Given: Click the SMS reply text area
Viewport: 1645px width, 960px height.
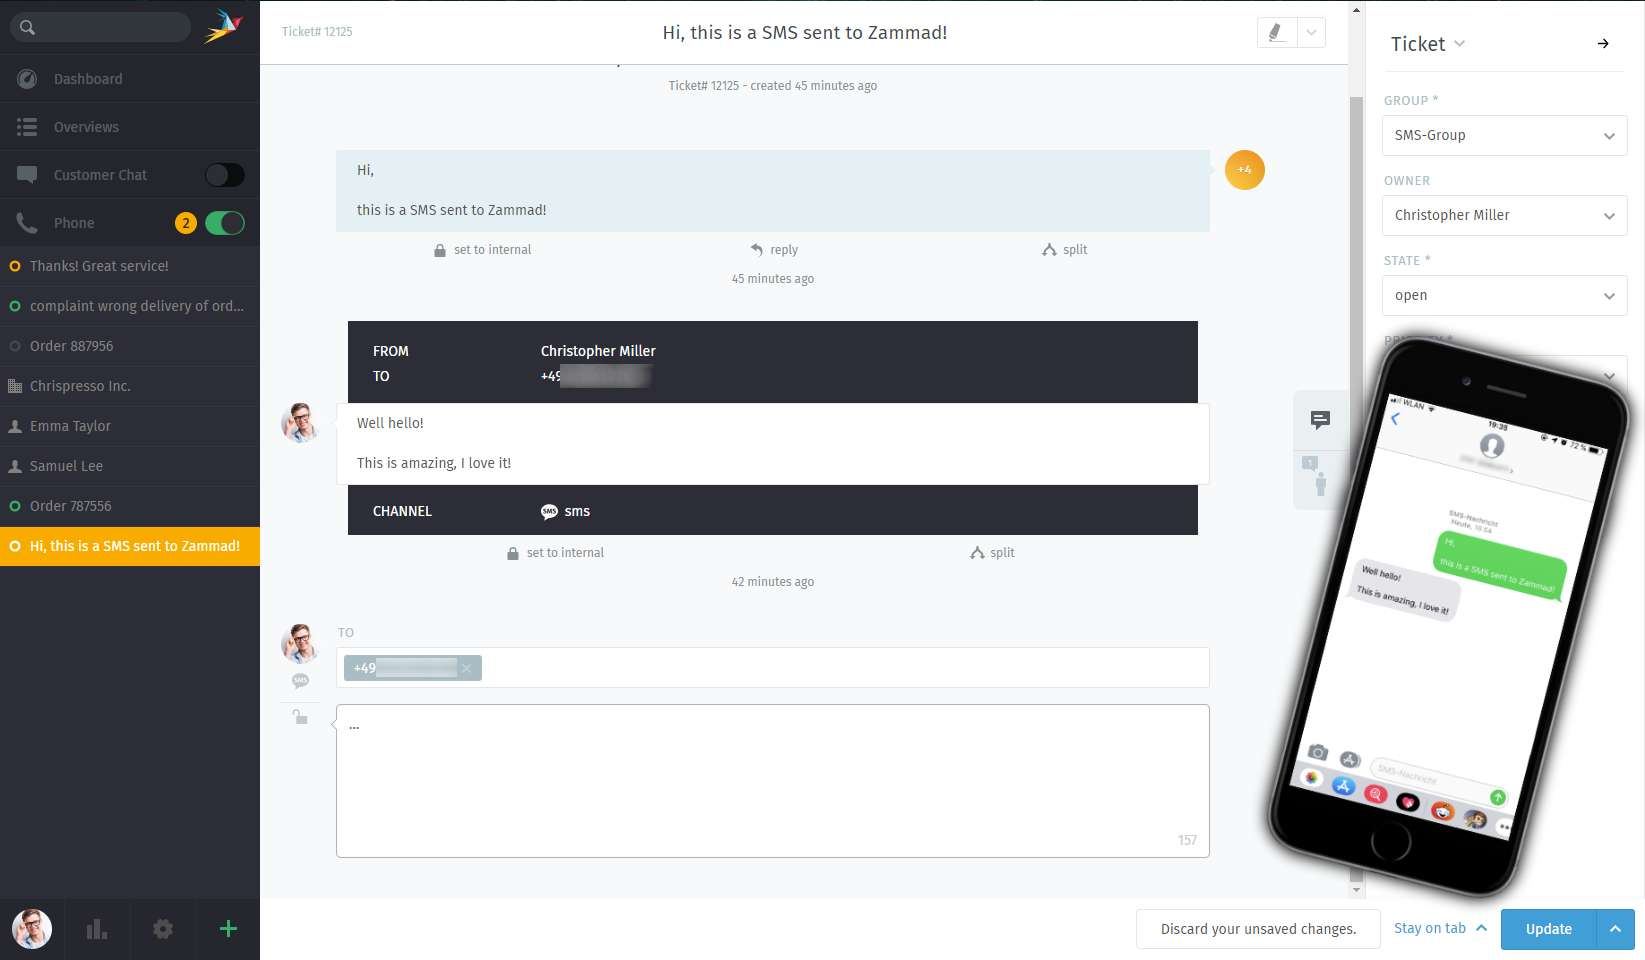Looking at the screenshot, I should click(773, 781).
